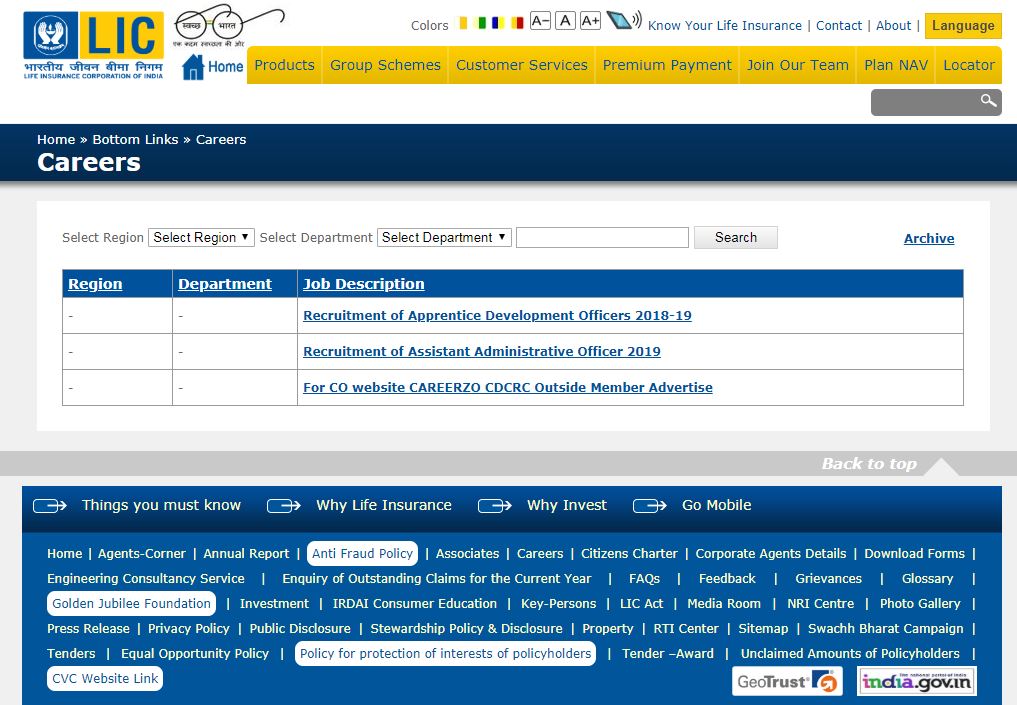
Task: Open the Archive link
Action: pyautogui.click(x=929, y=238)
